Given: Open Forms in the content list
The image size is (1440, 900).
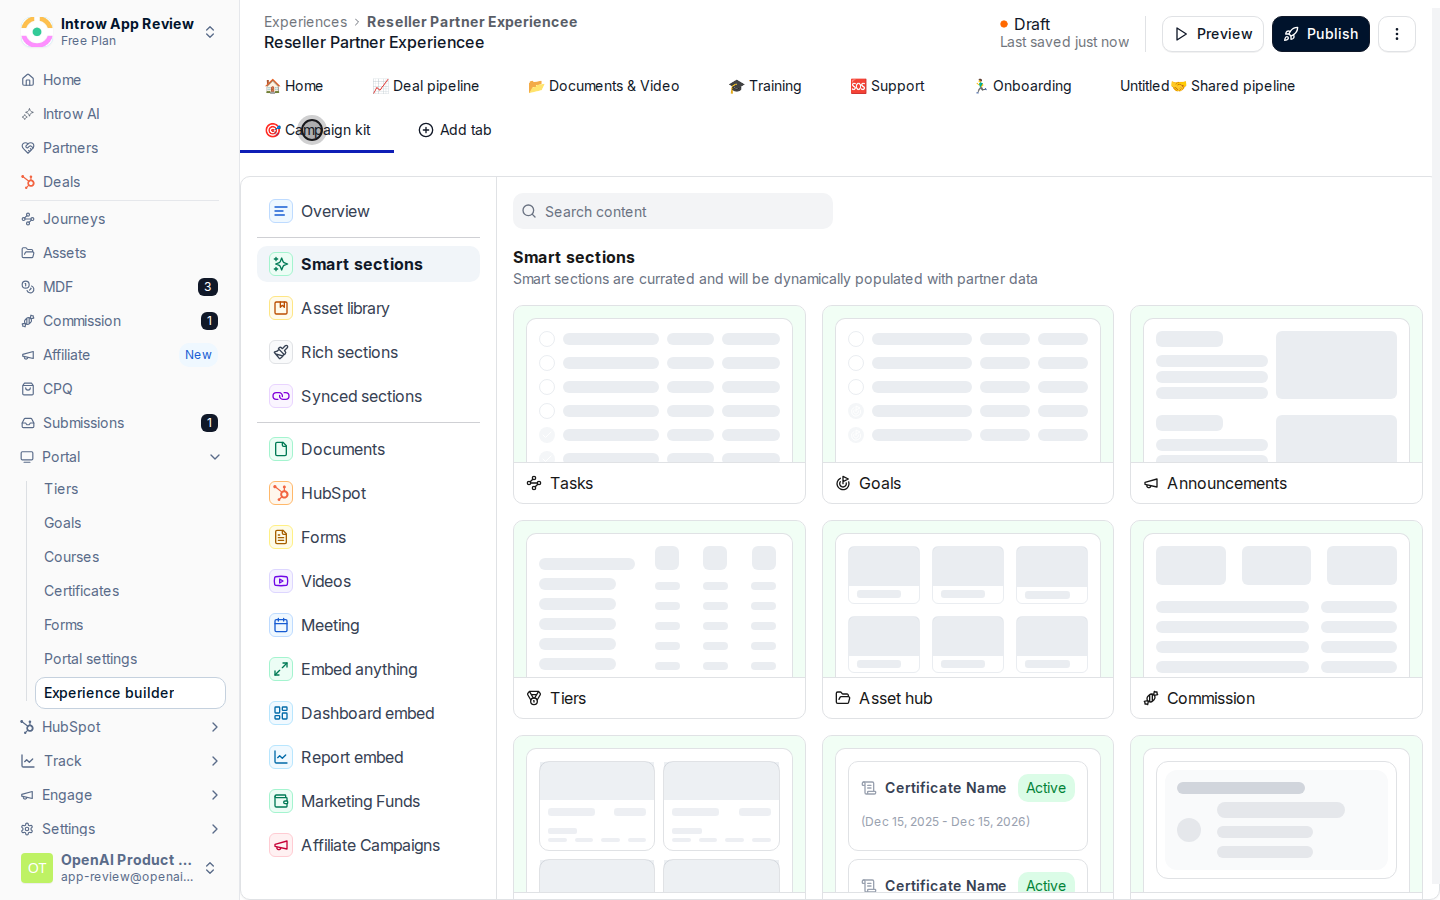Looking at the screenshot, I should point(368,537).
